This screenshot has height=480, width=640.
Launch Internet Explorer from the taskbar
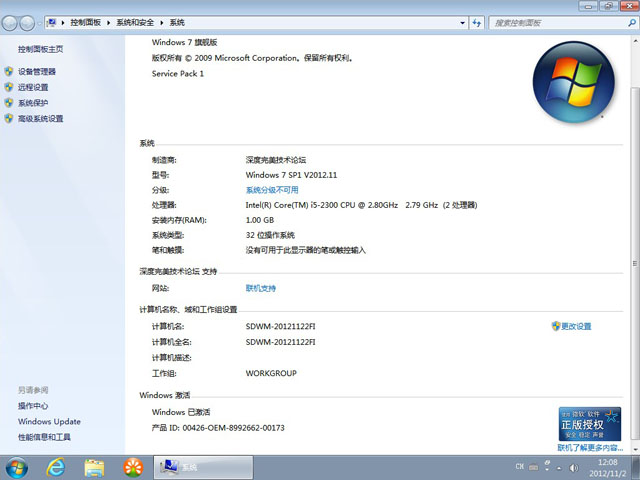pyautogui.click(x=56, y=467)
